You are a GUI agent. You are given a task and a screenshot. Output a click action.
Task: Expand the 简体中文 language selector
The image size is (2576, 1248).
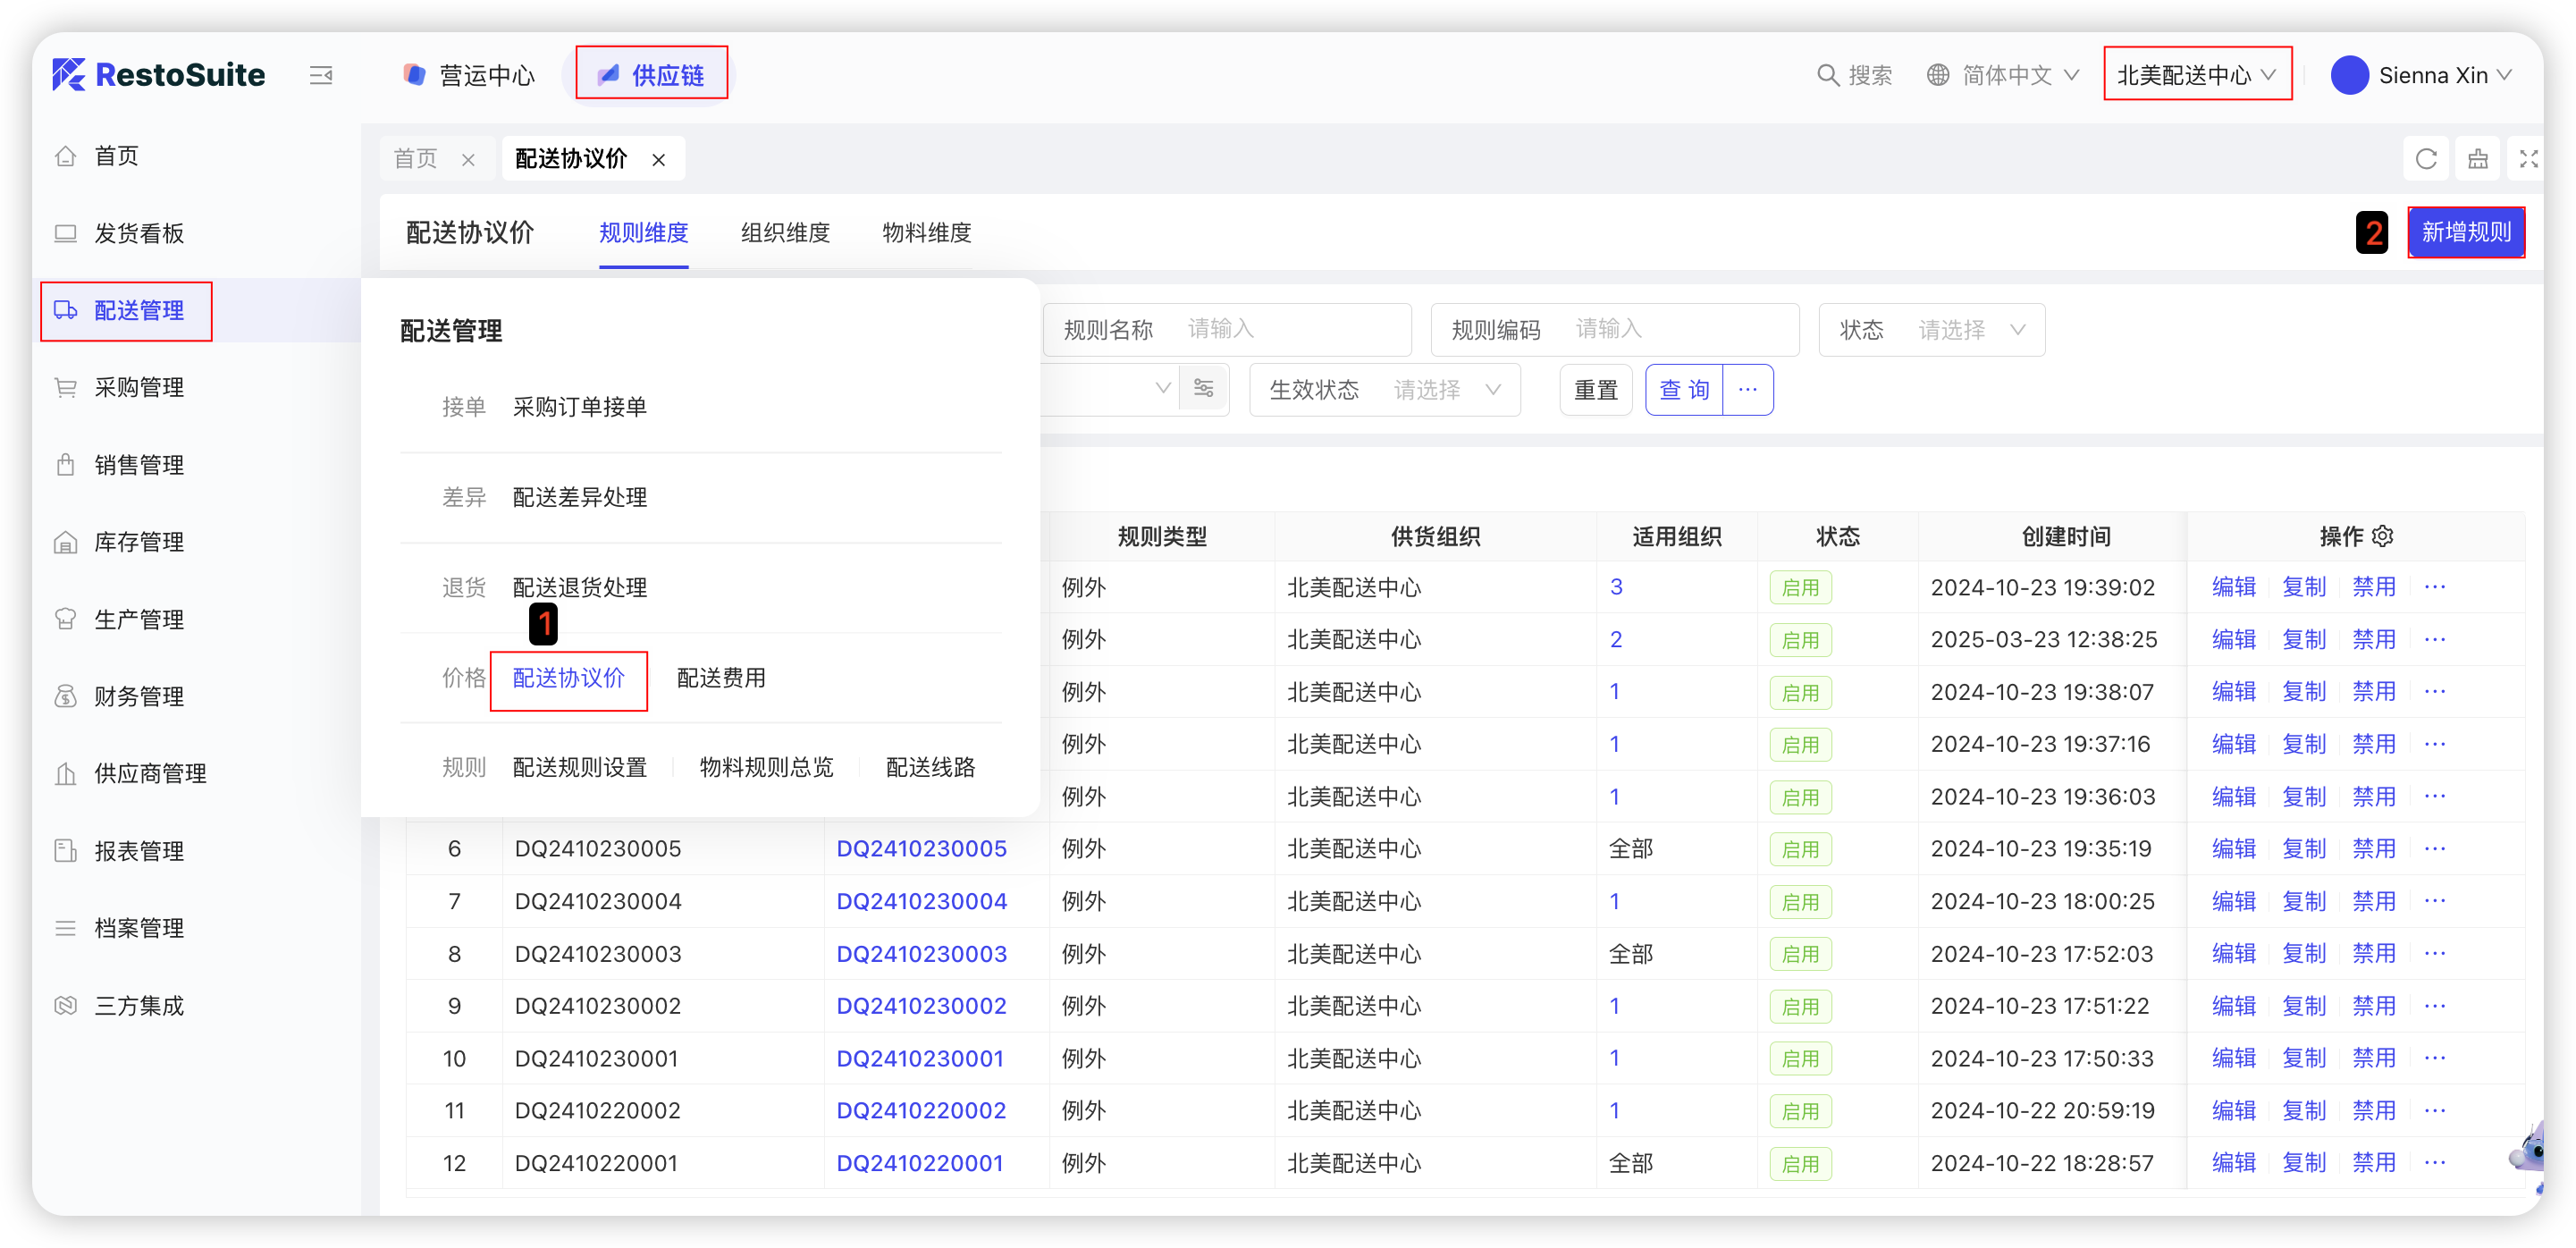(x=2005, y=75)
